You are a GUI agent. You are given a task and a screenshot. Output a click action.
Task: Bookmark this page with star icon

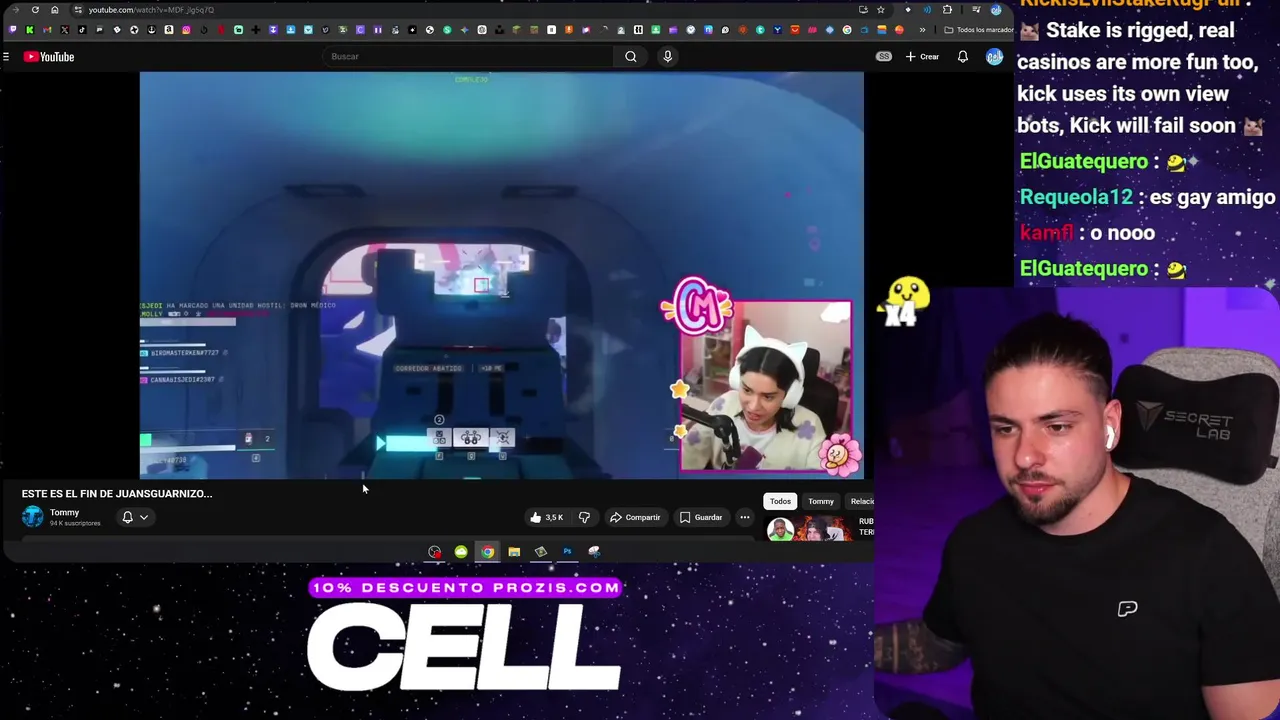[881, 10]
